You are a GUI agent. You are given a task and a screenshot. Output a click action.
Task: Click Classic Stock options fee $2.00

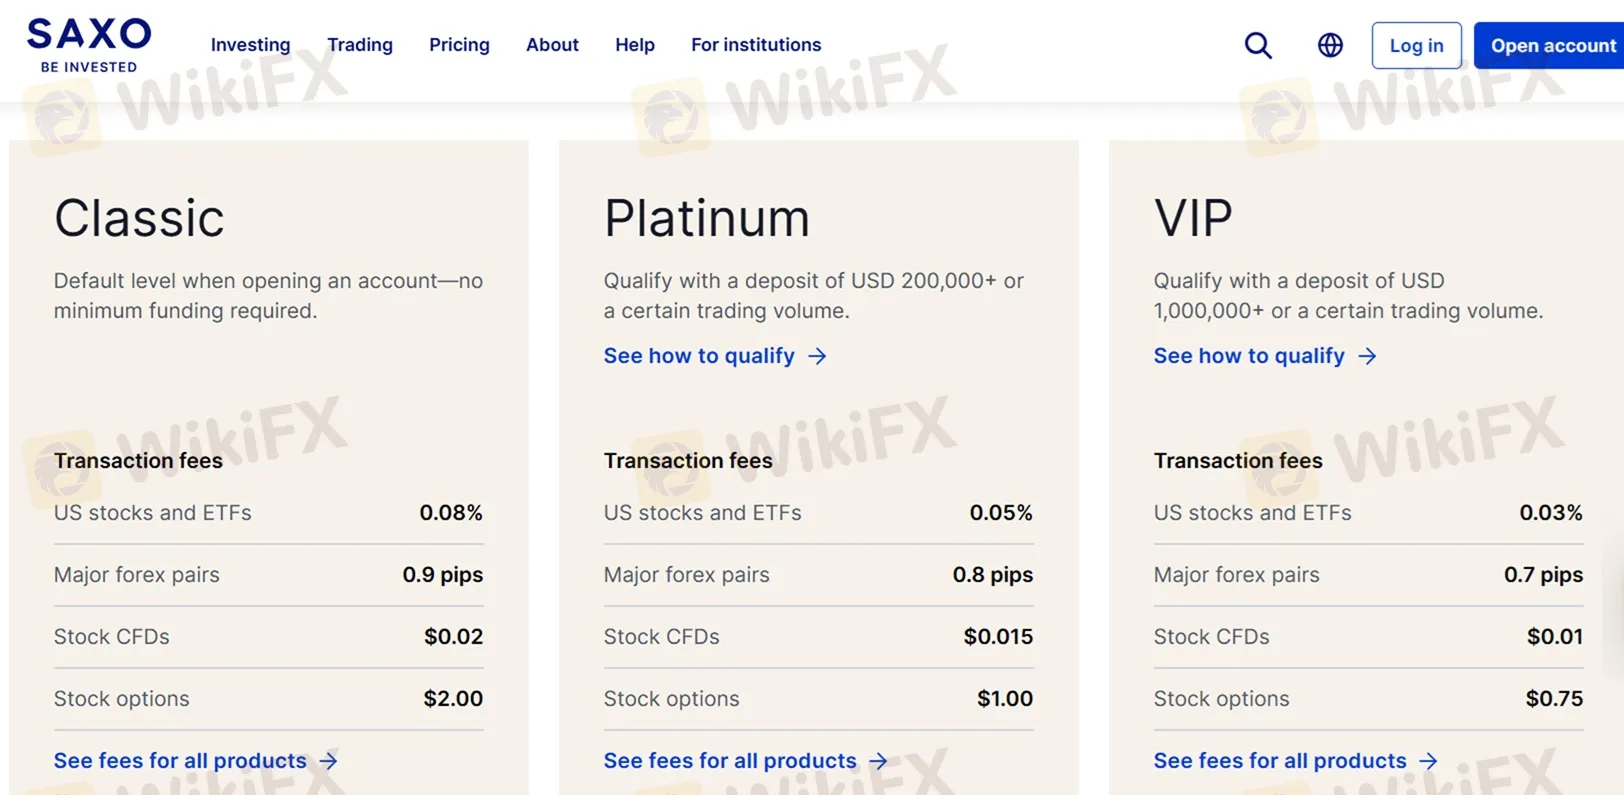[453, 699]
